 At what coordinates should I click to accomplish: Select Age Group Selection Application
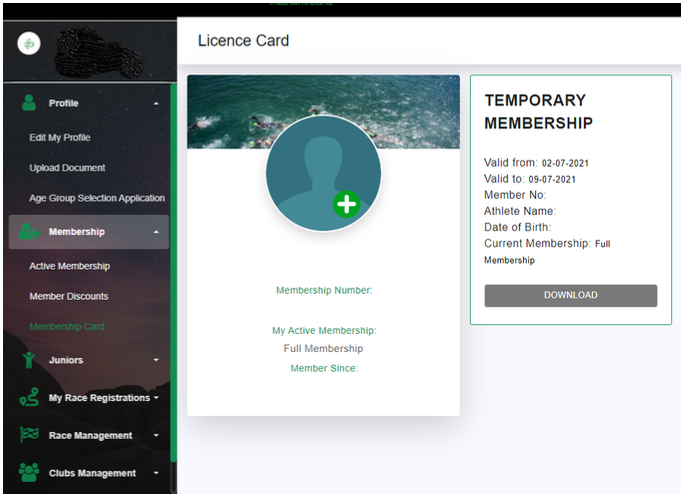point(97,198)
